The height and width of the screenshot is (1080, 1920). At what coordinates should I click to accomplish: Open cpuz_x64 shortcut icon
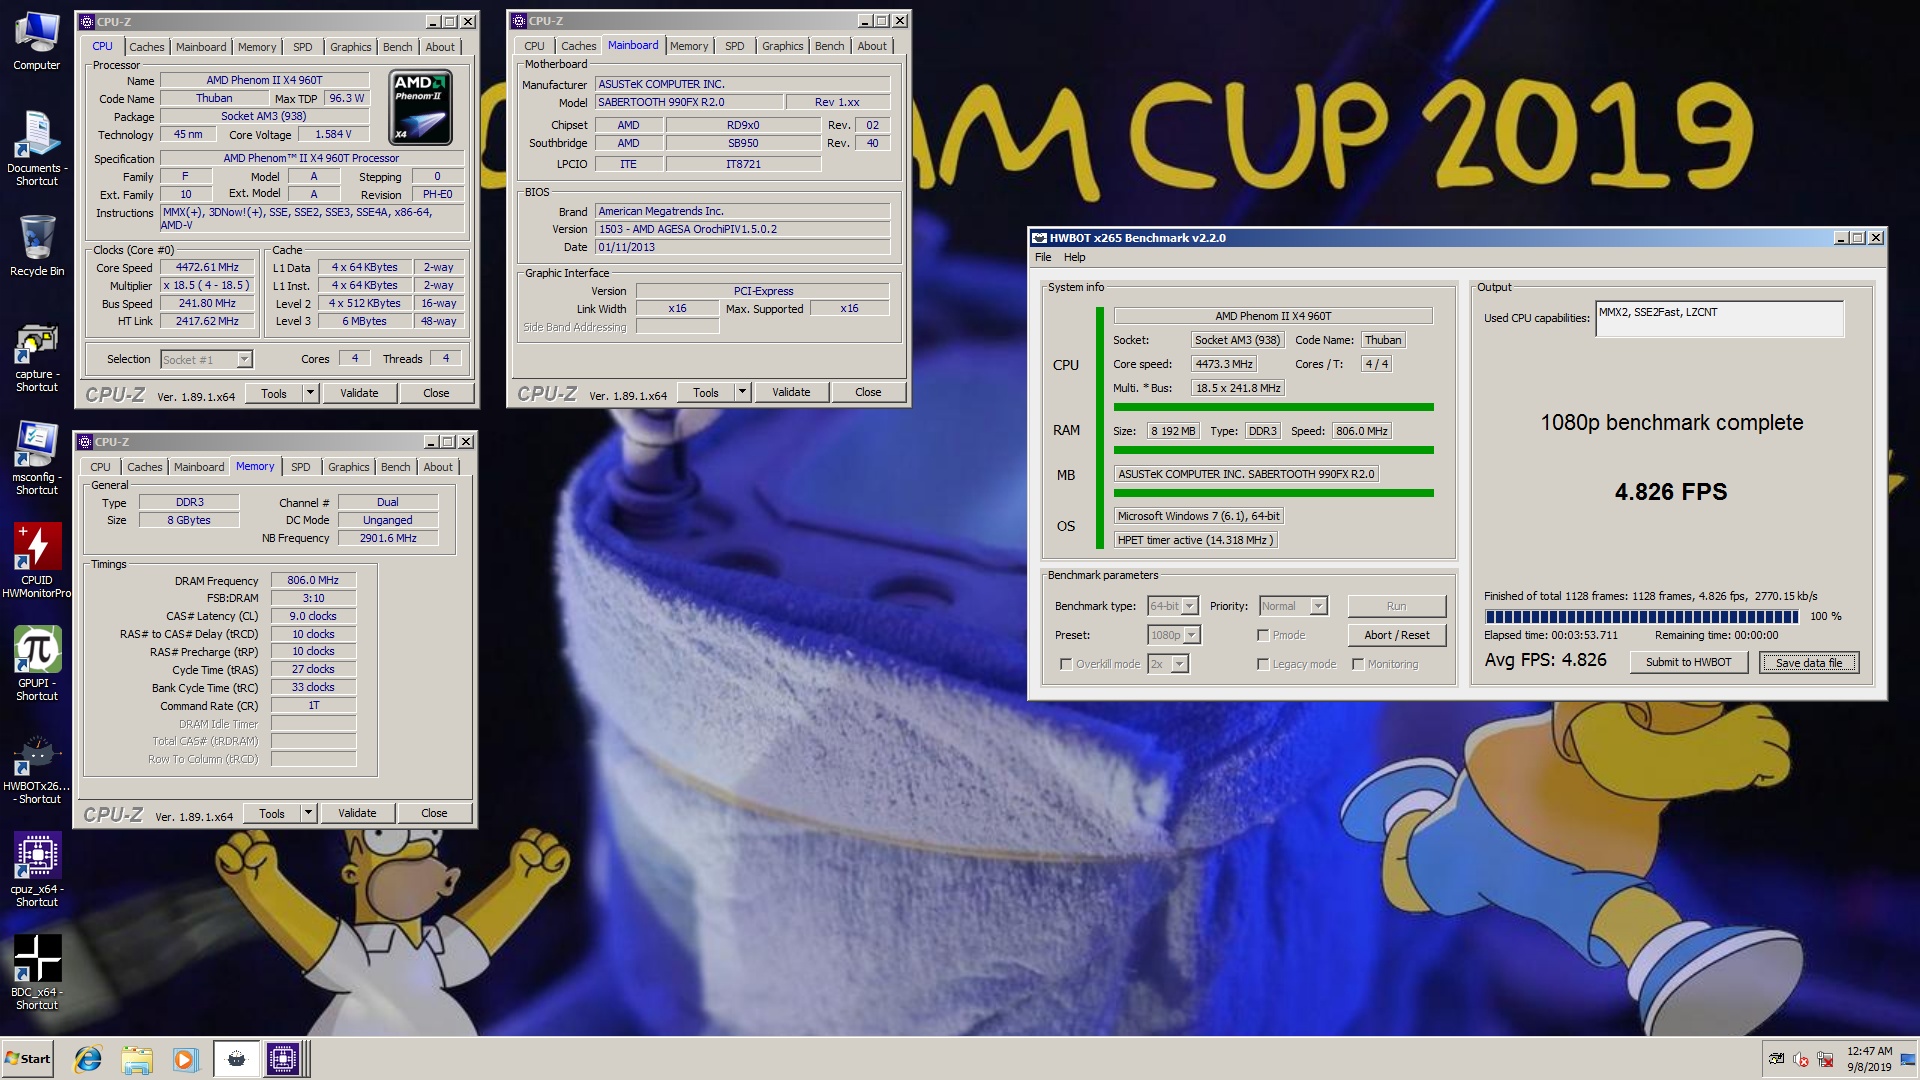37,870
